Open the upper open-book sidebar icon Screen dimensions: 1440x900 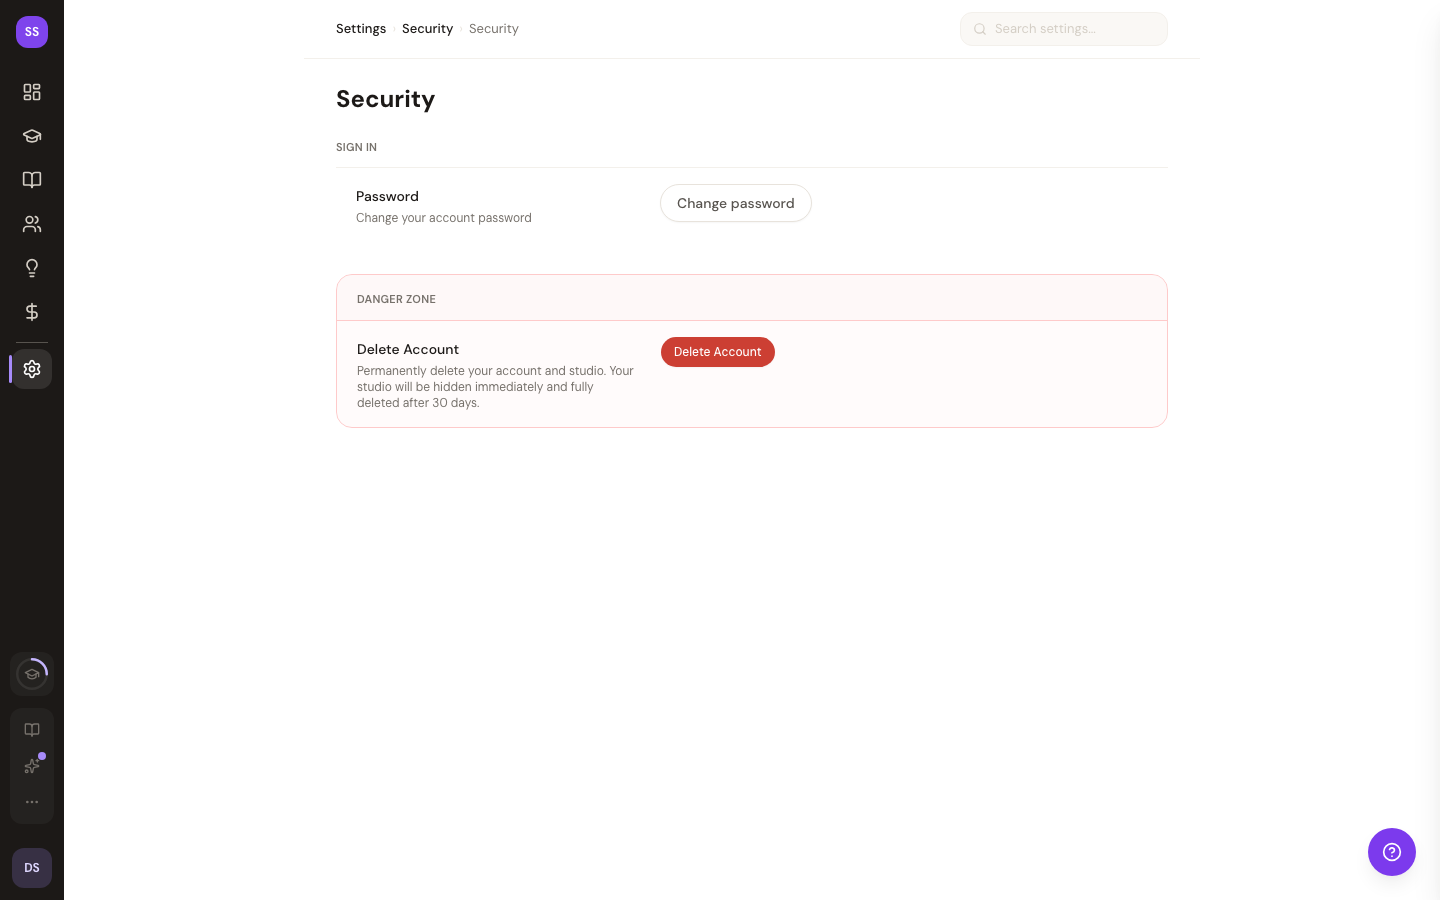click(x=32, y=180)
